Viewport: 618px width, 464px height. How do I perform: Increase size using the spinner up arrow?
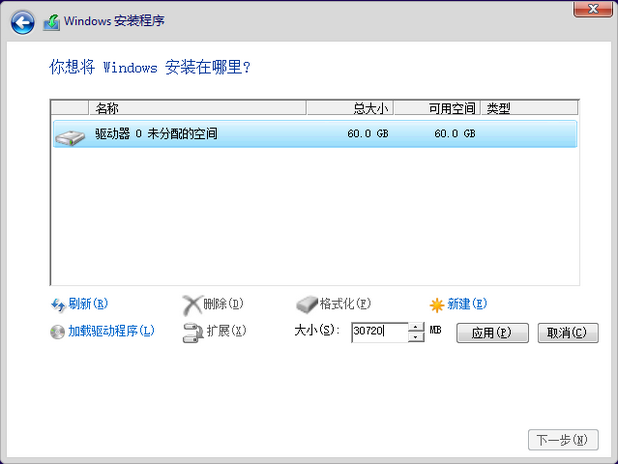[416, 328]
